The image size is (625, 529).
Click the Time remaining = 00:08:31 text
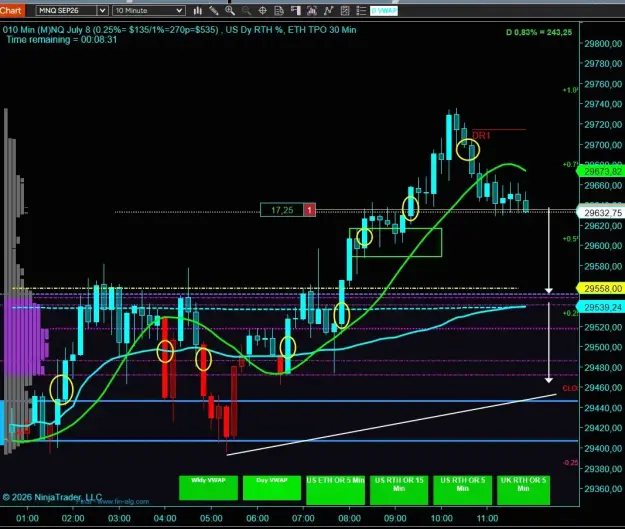[61, 40]
